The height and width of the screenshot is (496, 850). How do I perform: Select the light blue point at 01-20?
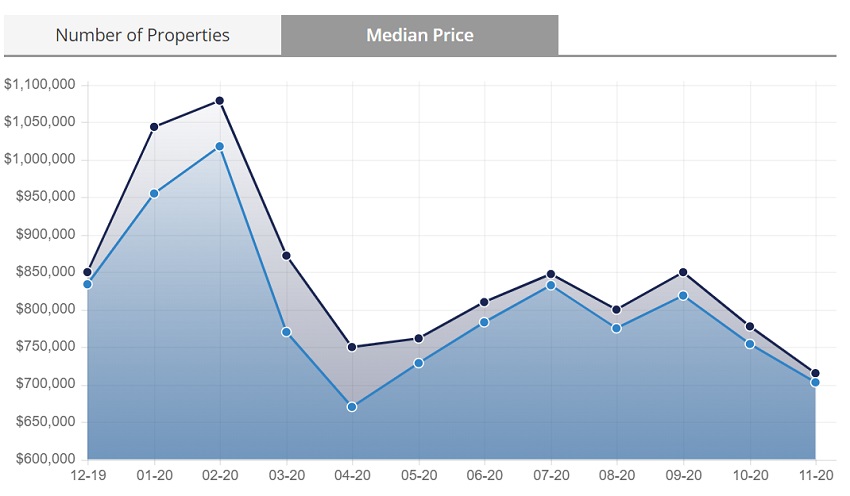point(154,194)
